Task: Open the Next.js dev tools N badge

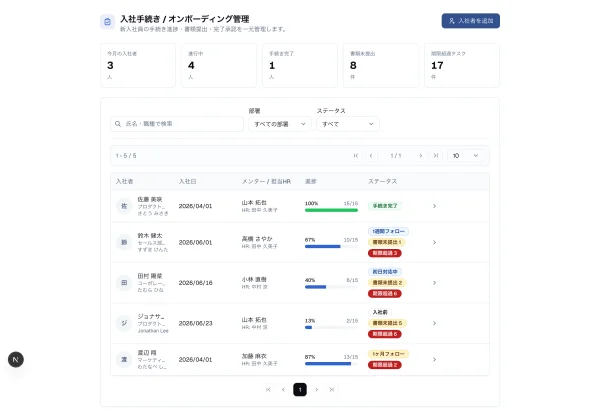Action: pyautogui.click(x=16, y=360)
